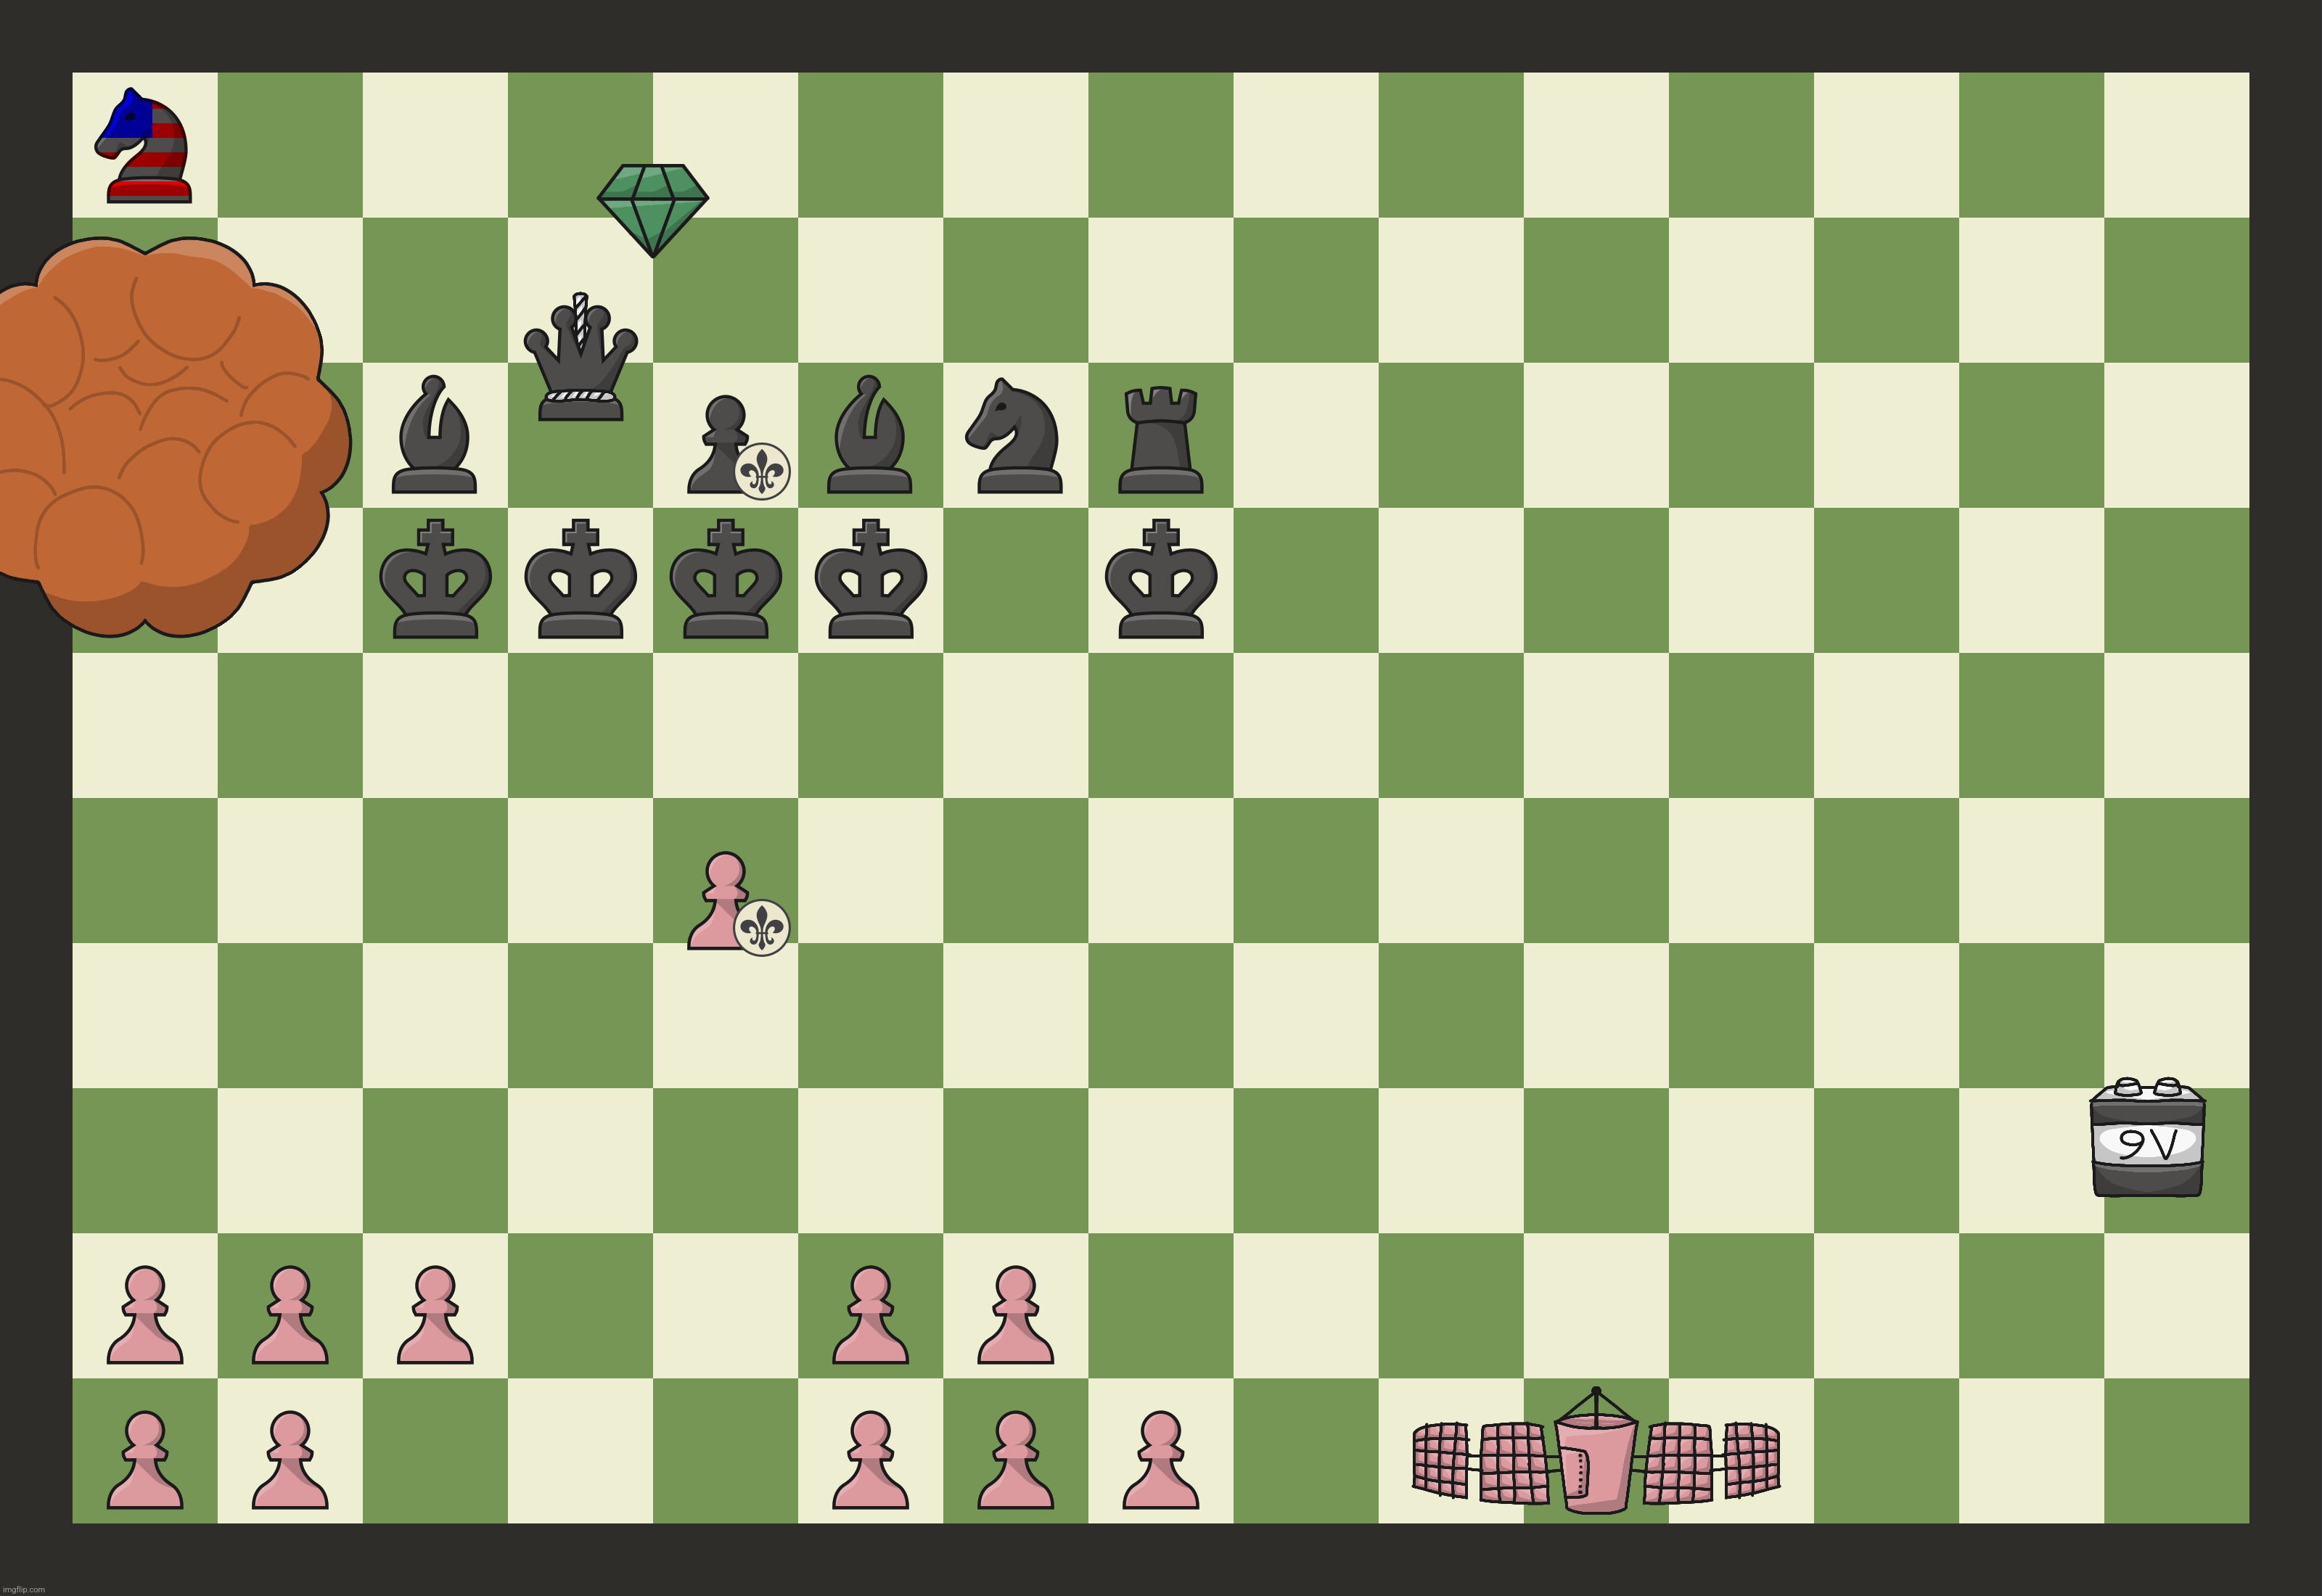Select the pink pawn with fleur-de-lis badge
The image size is (2322, 1596).
pos(723,925)
